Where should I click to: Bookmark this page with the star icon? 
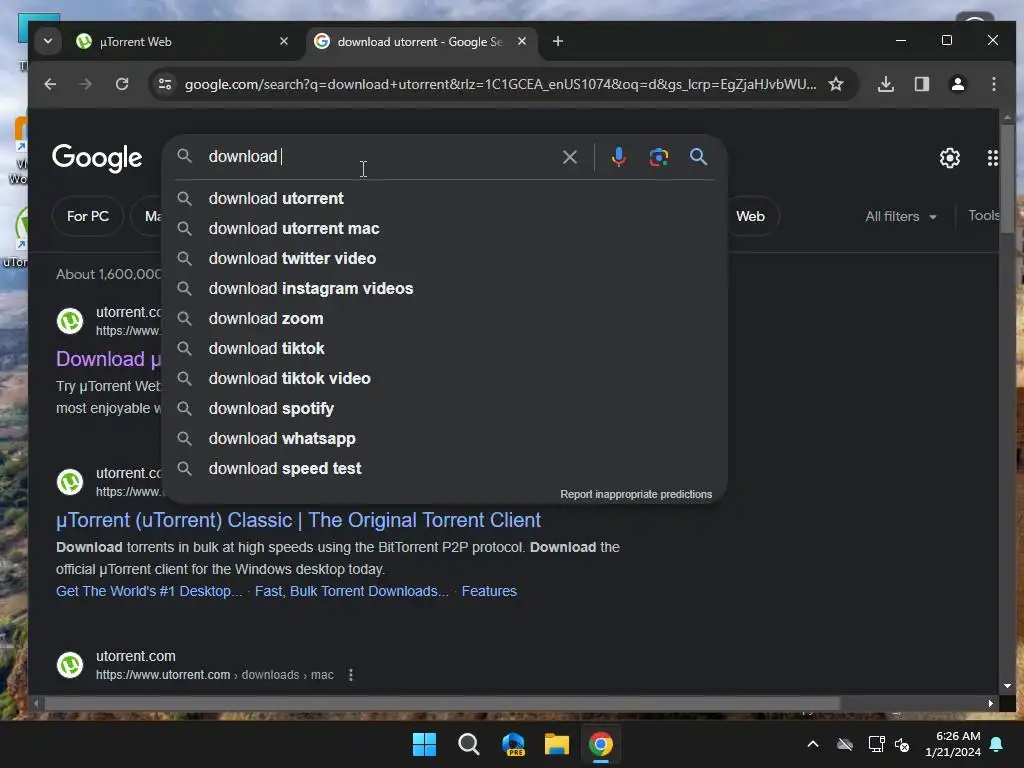[836, 84]
